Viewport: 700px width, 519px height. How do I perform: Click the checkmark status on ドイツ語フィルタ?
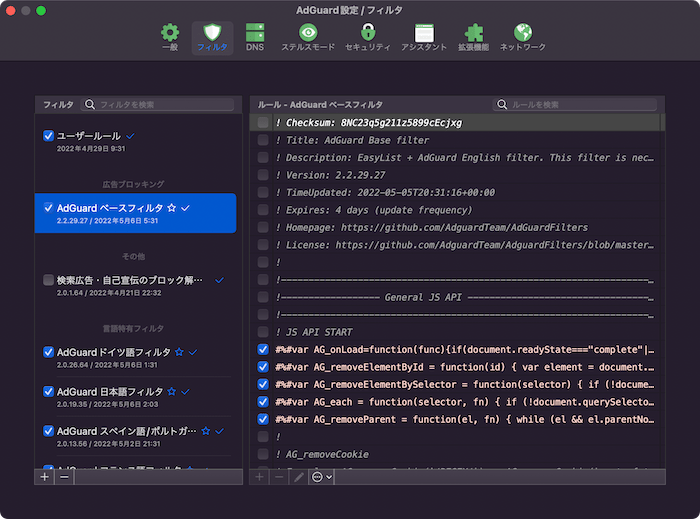(193, 352)
